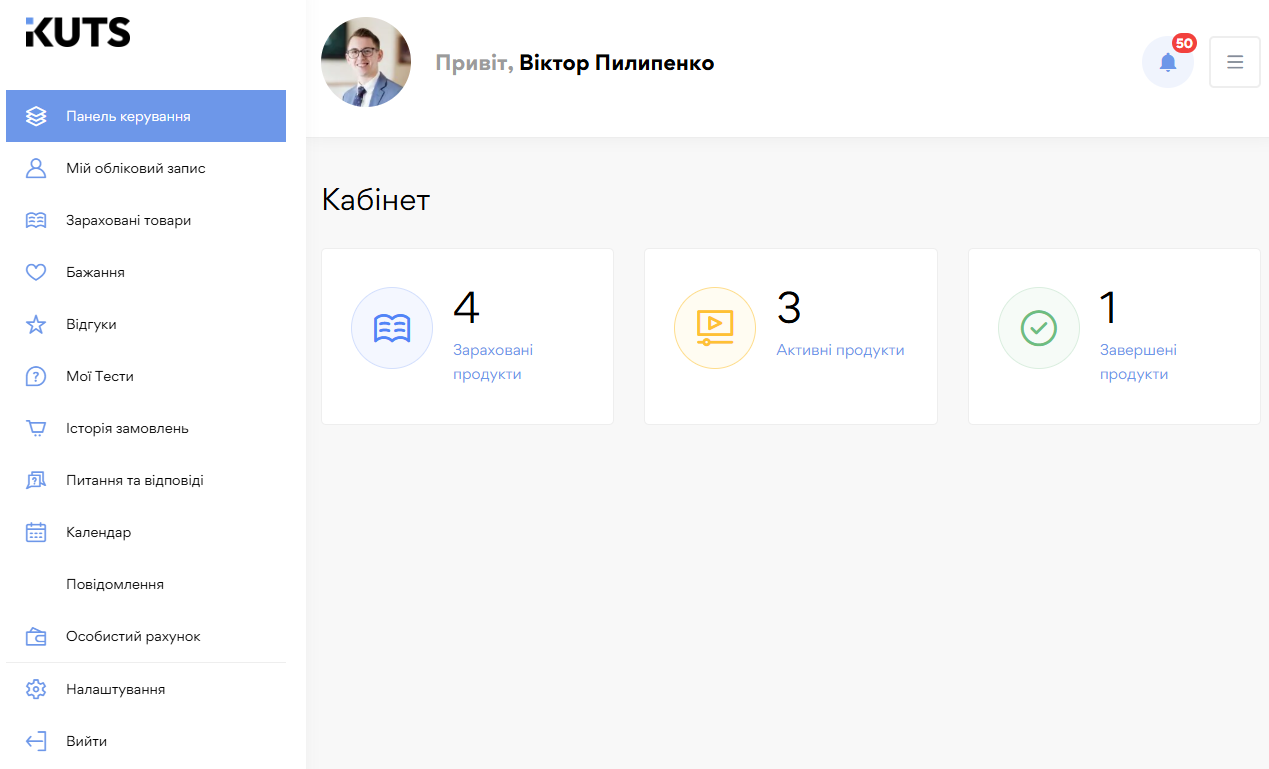This screenshot has width=1269, height=769.
Task: Select the Календар calendar icon
Action: click(x=36, y=531)
